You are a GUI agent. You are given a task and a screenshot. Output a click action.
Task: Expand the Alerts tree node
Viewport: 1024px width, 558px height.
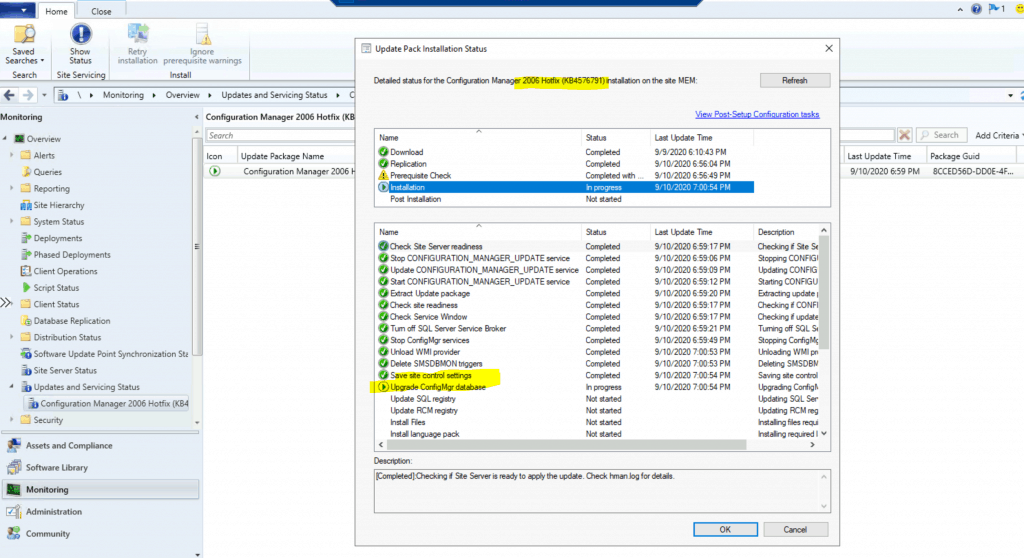coord(11,156)
